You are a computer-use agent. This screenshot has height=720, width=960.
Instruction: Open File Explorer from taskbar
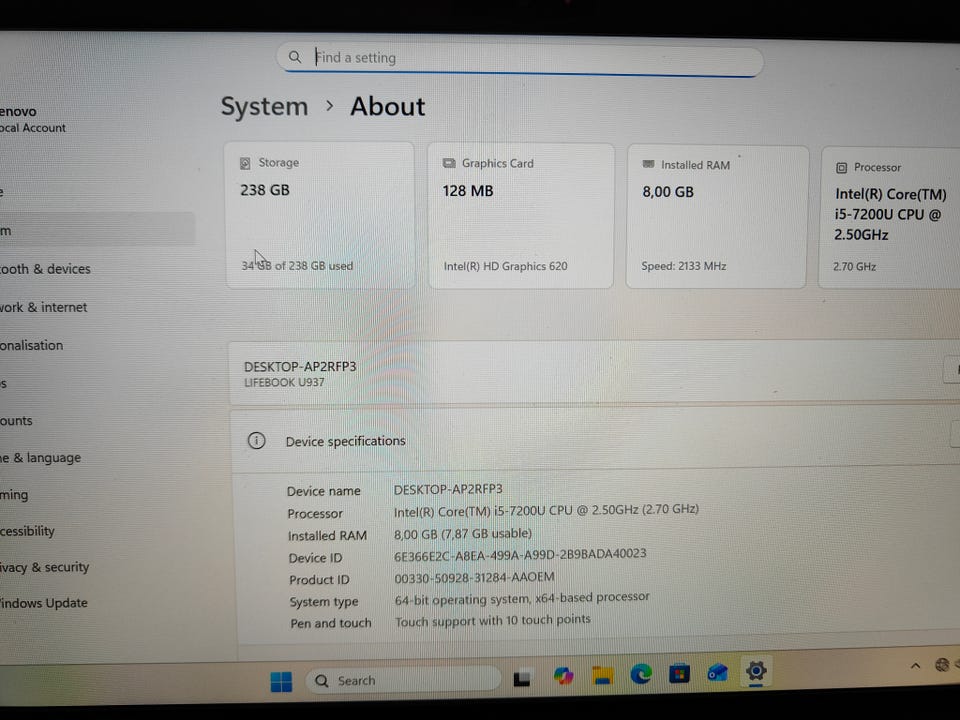coord(603,675)
